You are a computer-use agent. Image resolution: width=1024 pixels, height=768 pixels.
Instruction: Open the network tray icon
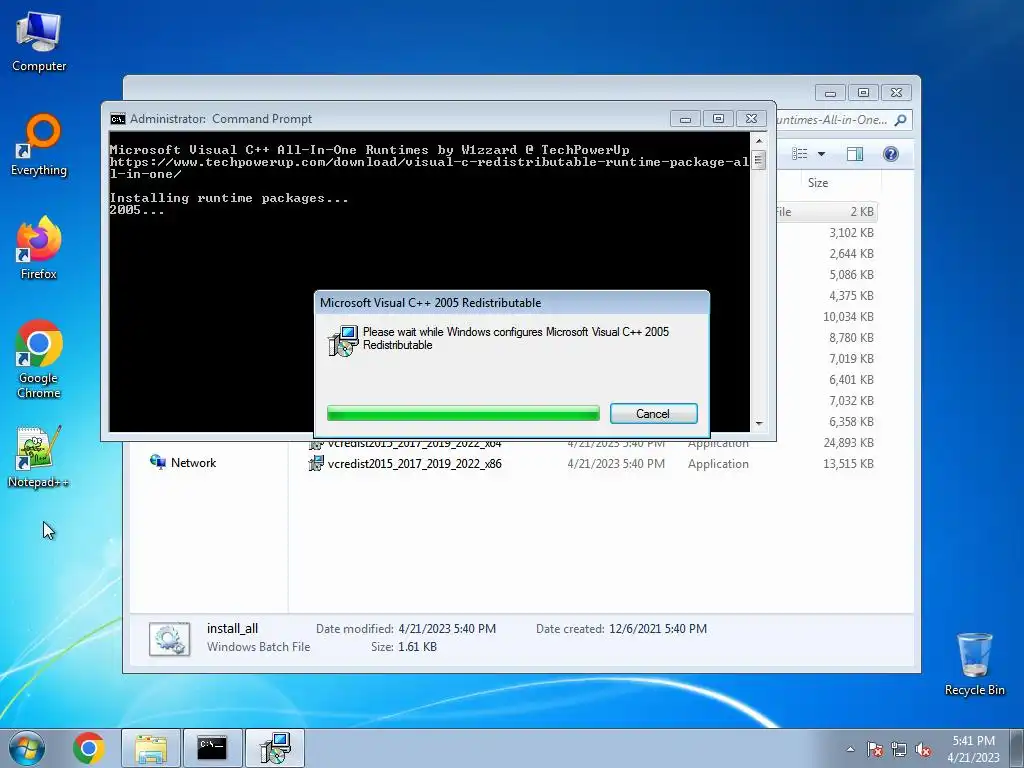click(x=899, y=749)
